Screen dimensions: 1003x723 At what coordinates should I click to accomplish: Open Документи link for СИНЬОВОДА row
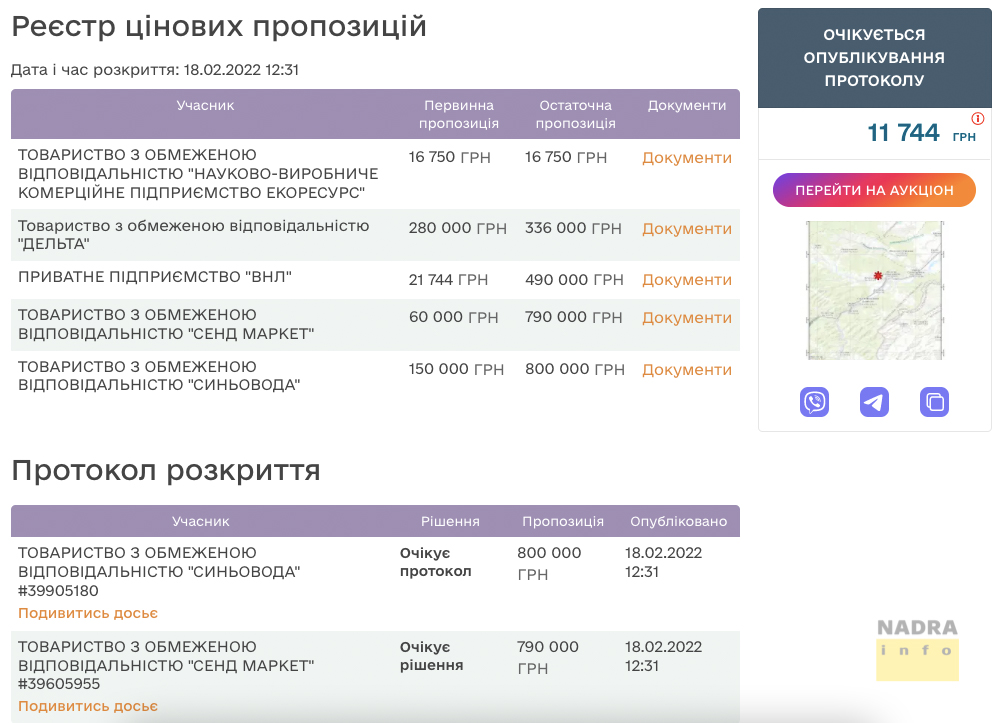(x=686, y=370)
